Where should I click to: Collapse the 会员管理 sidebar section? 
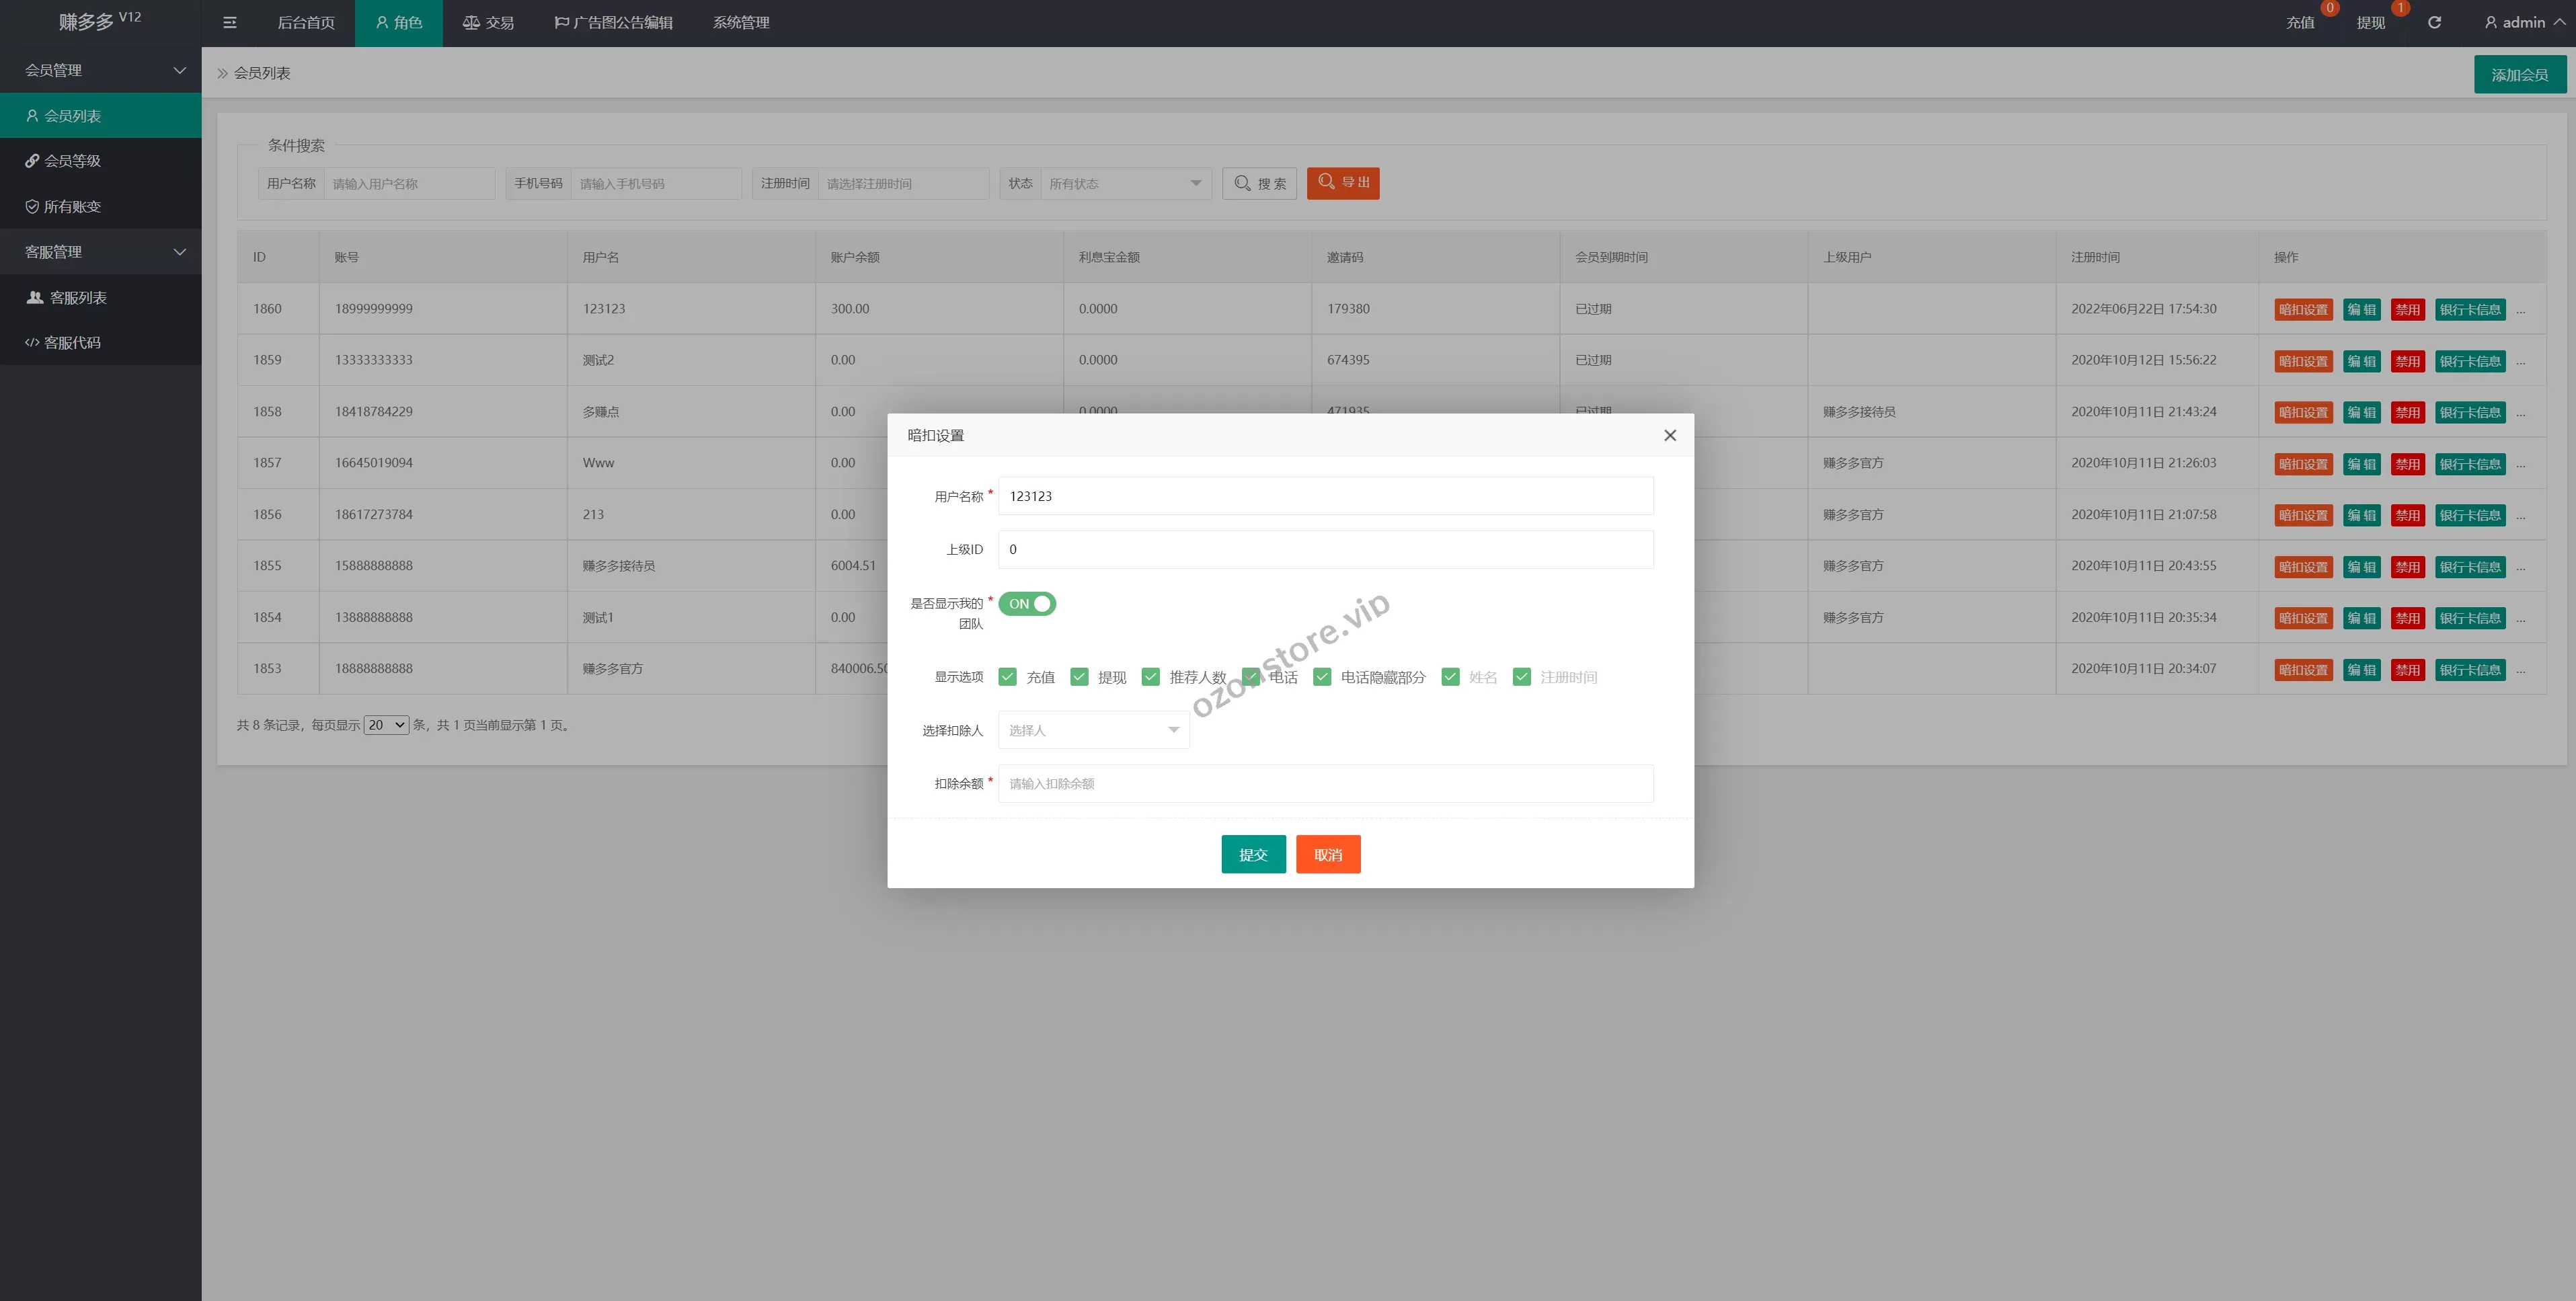[100, 70]
